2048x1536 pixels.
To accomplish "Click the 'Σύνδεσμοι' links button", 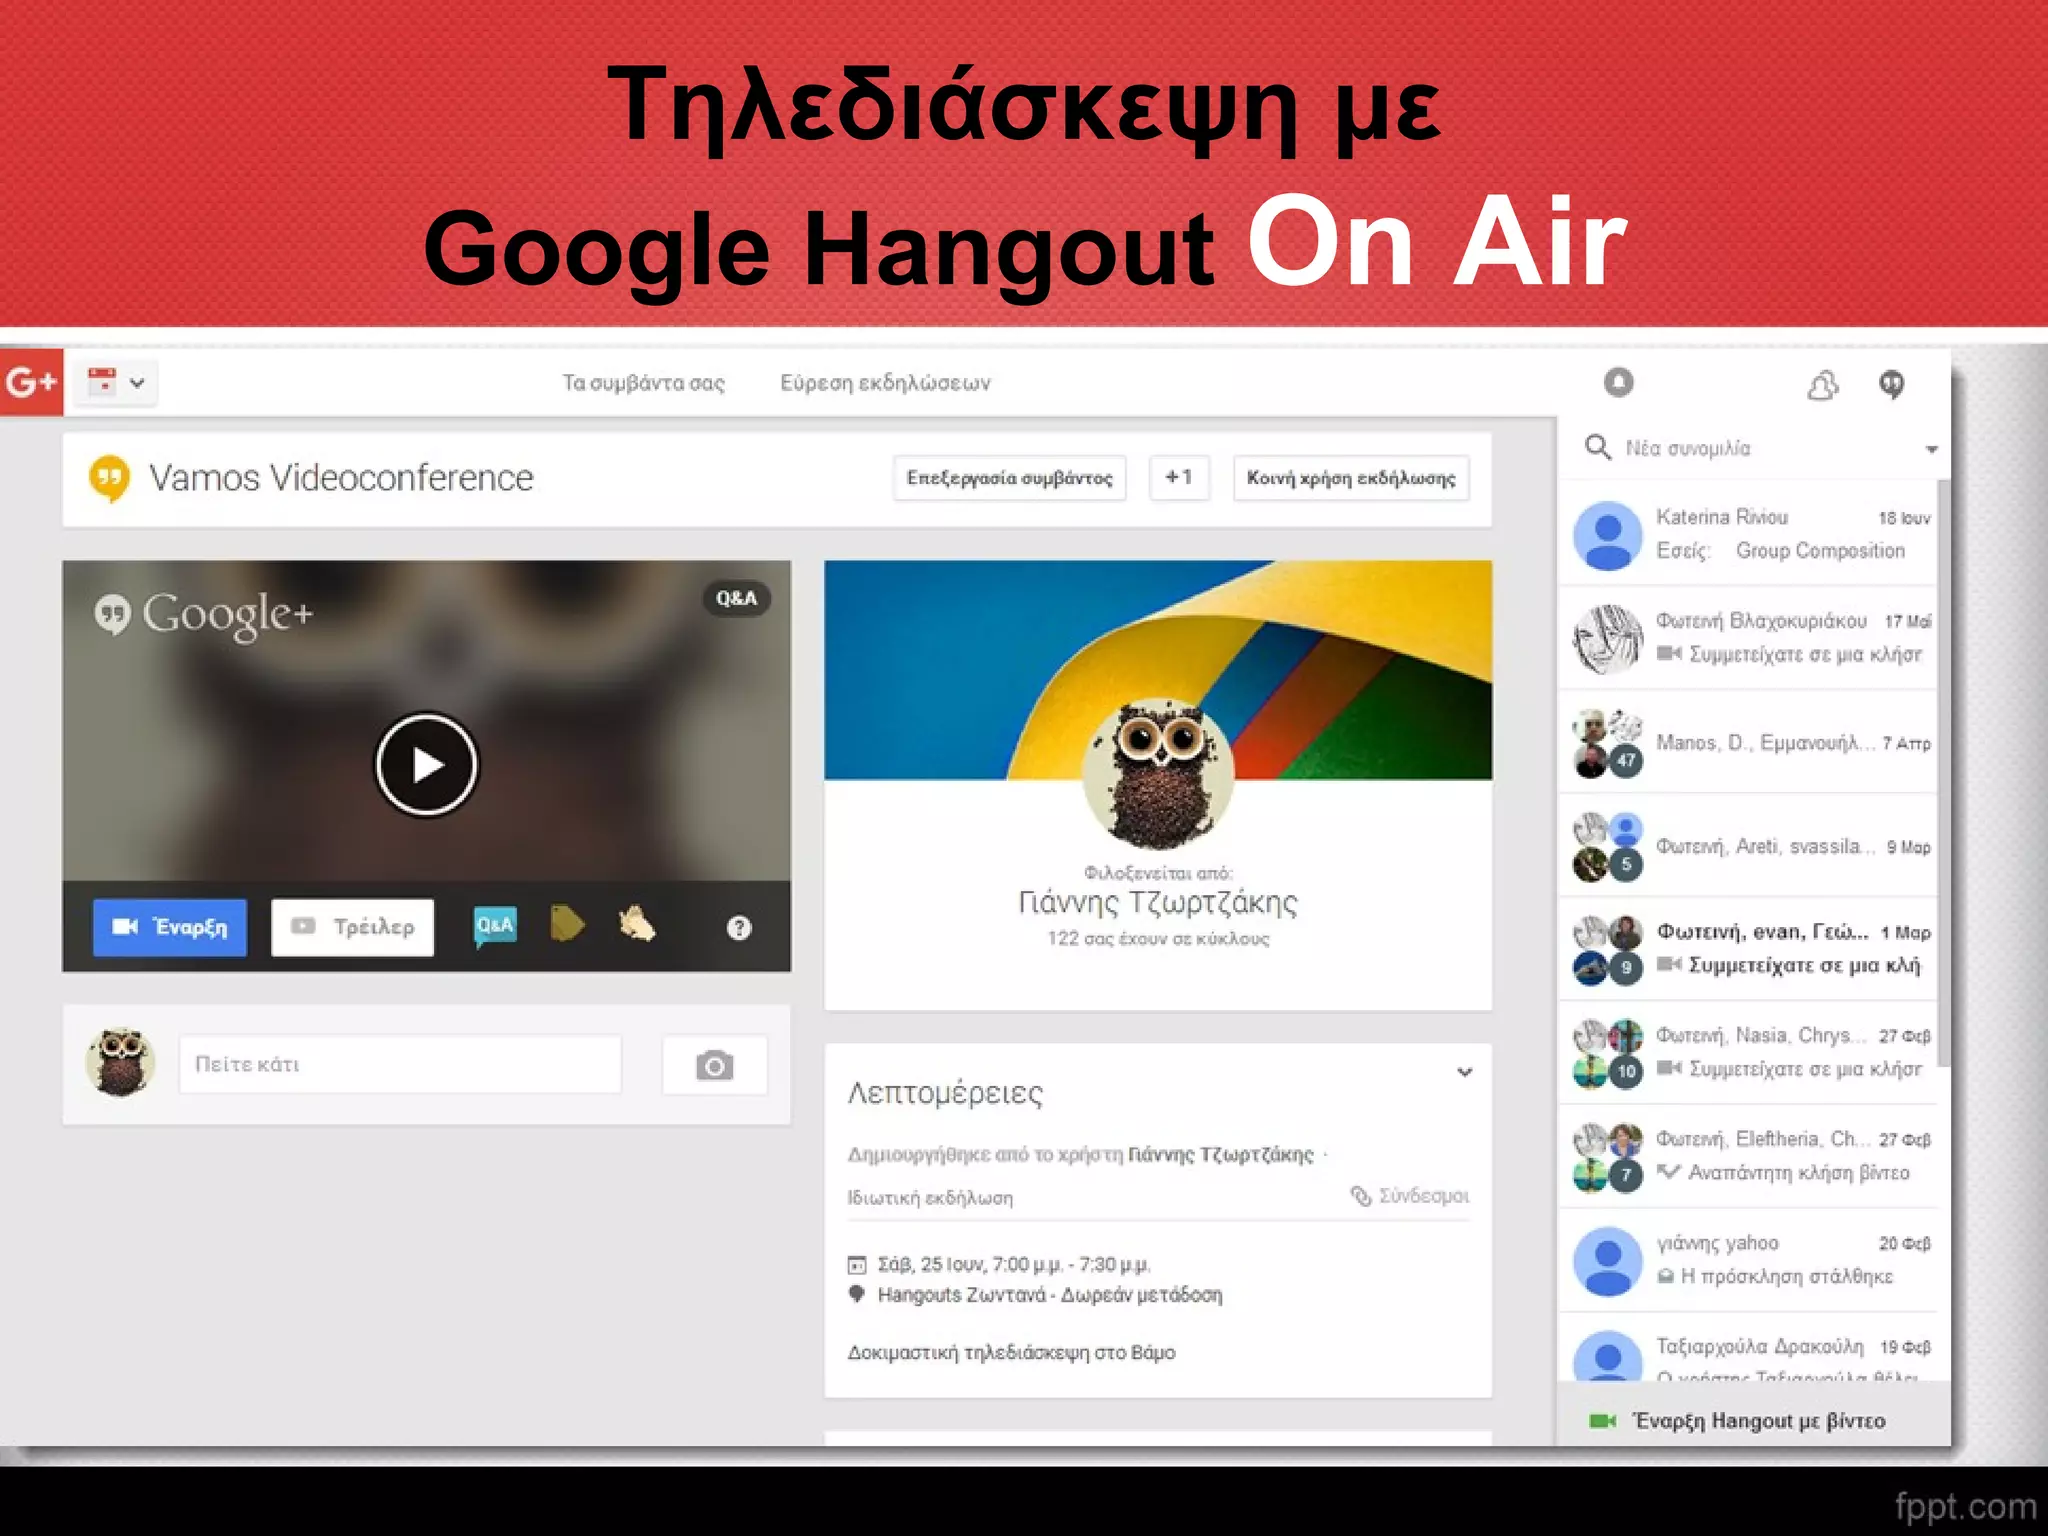I will tap(1410, 1196).
